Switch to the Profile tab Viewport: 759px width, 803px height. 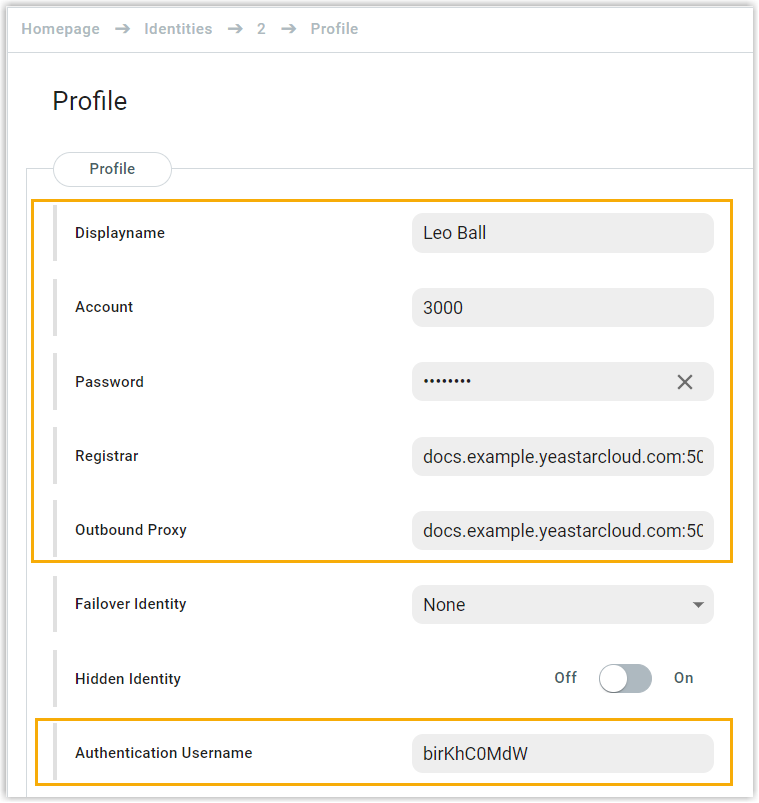click(x=112, y=169)
